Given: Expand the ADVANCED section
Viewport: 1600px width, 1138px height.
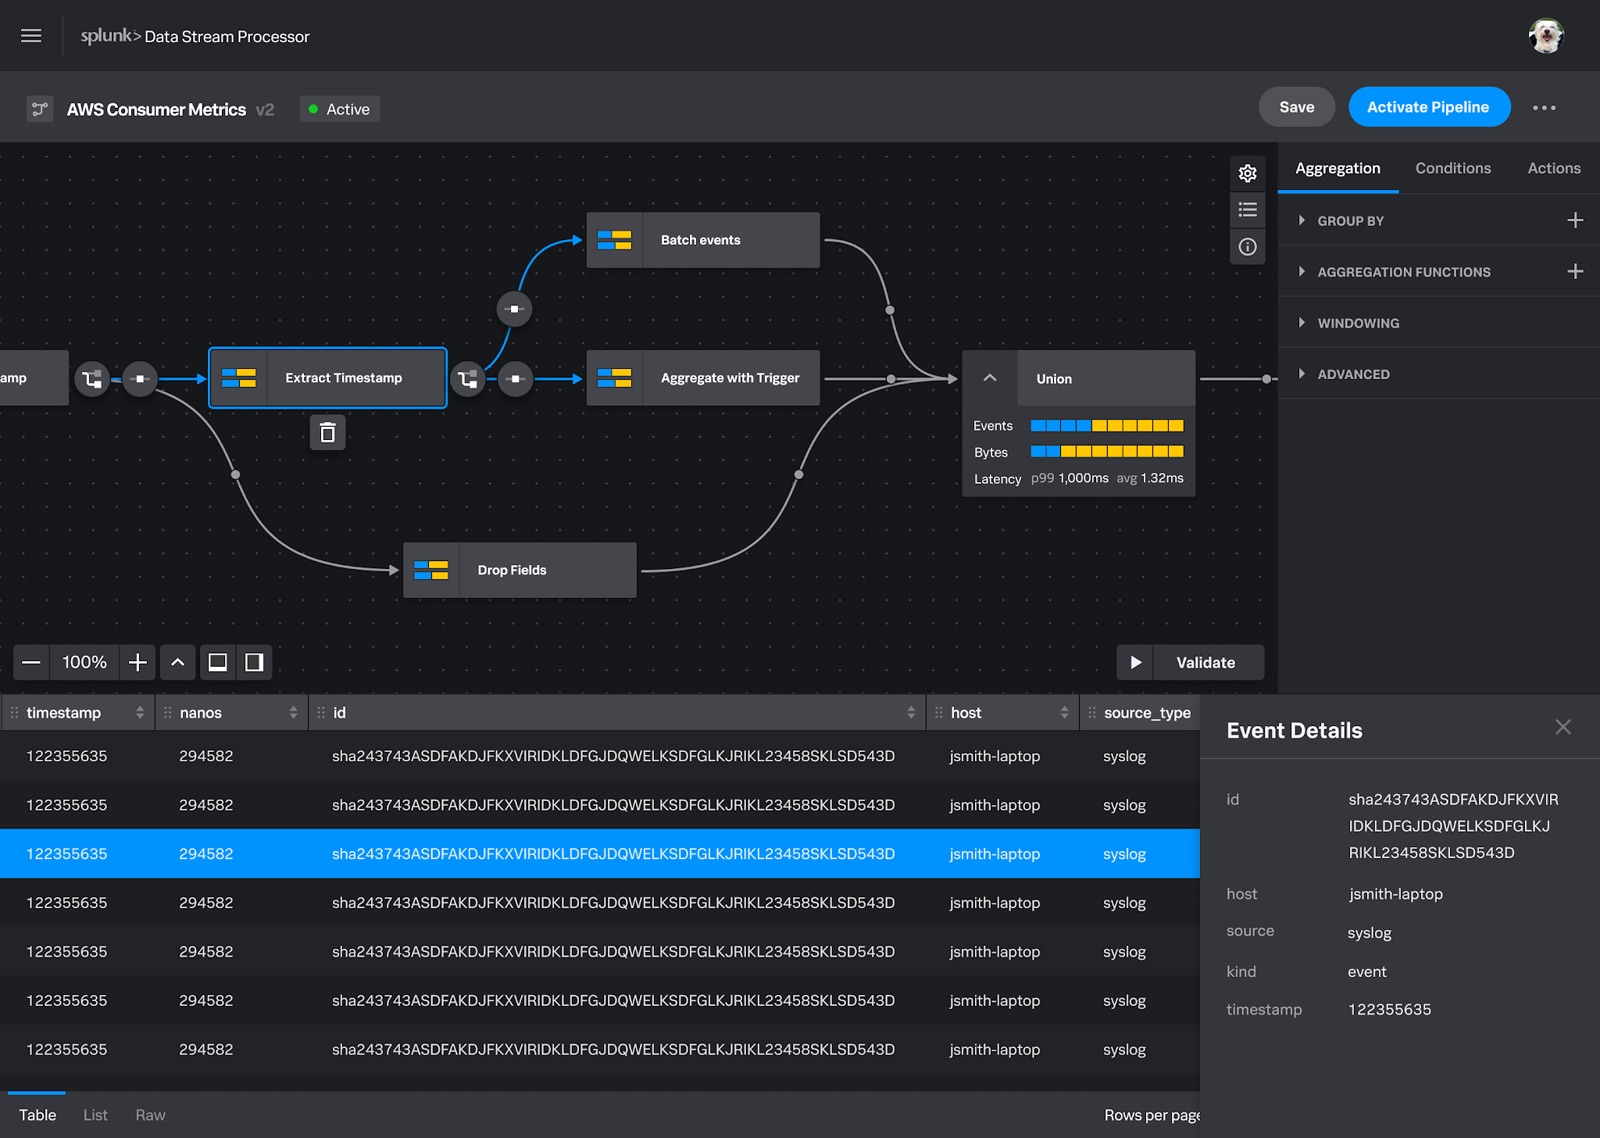Looking at the screenshot, I should tap(1301, 373).
